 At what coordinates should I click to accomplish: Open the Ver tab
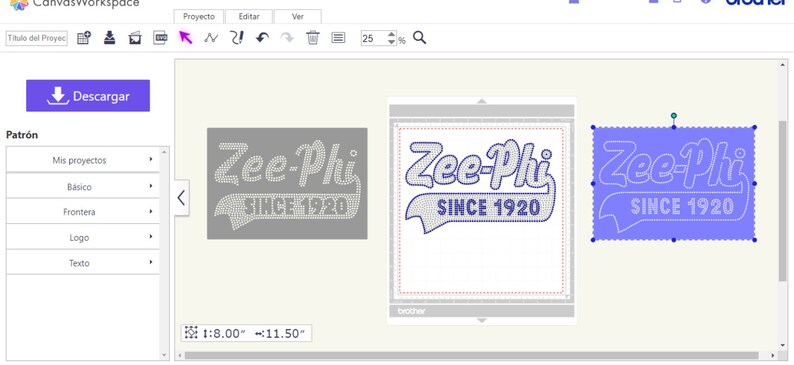298,16
